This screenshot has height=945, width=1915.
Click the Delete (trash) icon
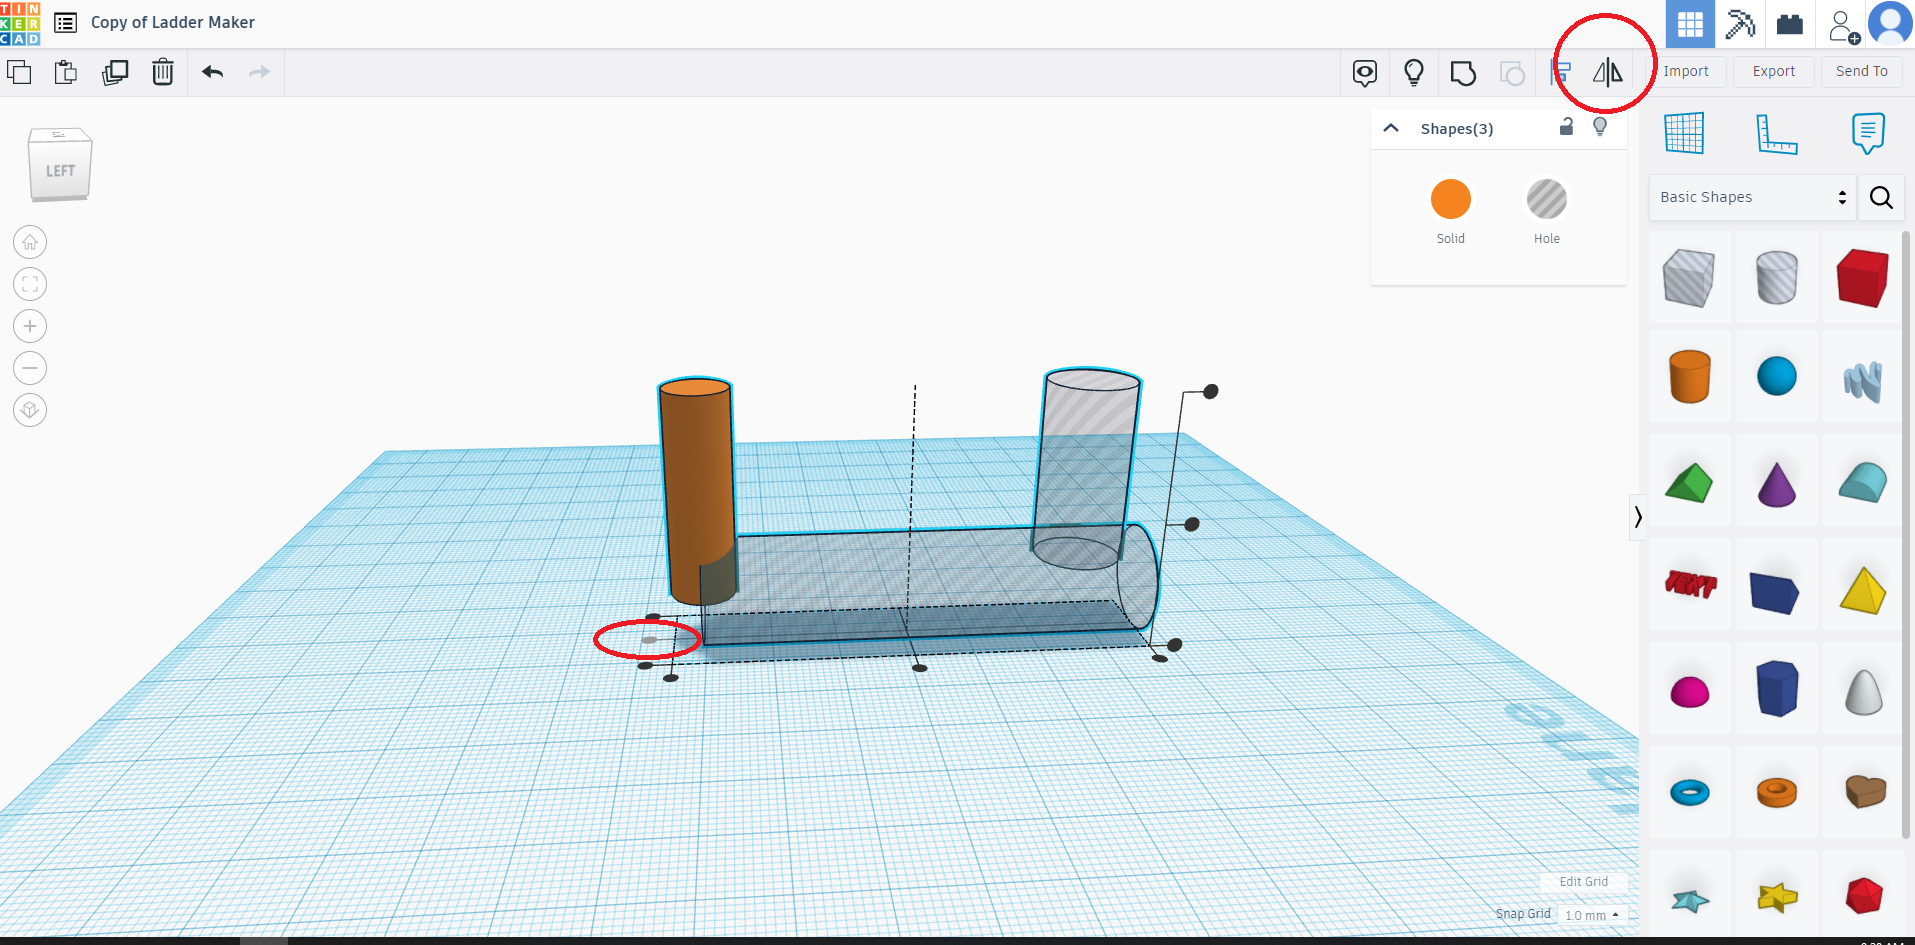point(163,72)
